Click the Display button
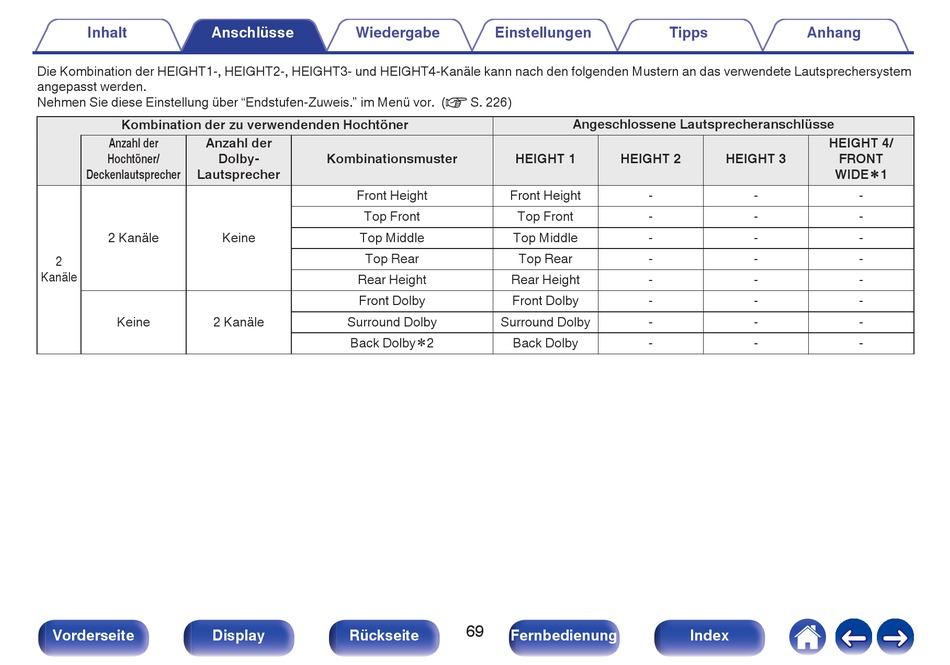Viewport: 950px width, 665px height. tap(239, 637)
